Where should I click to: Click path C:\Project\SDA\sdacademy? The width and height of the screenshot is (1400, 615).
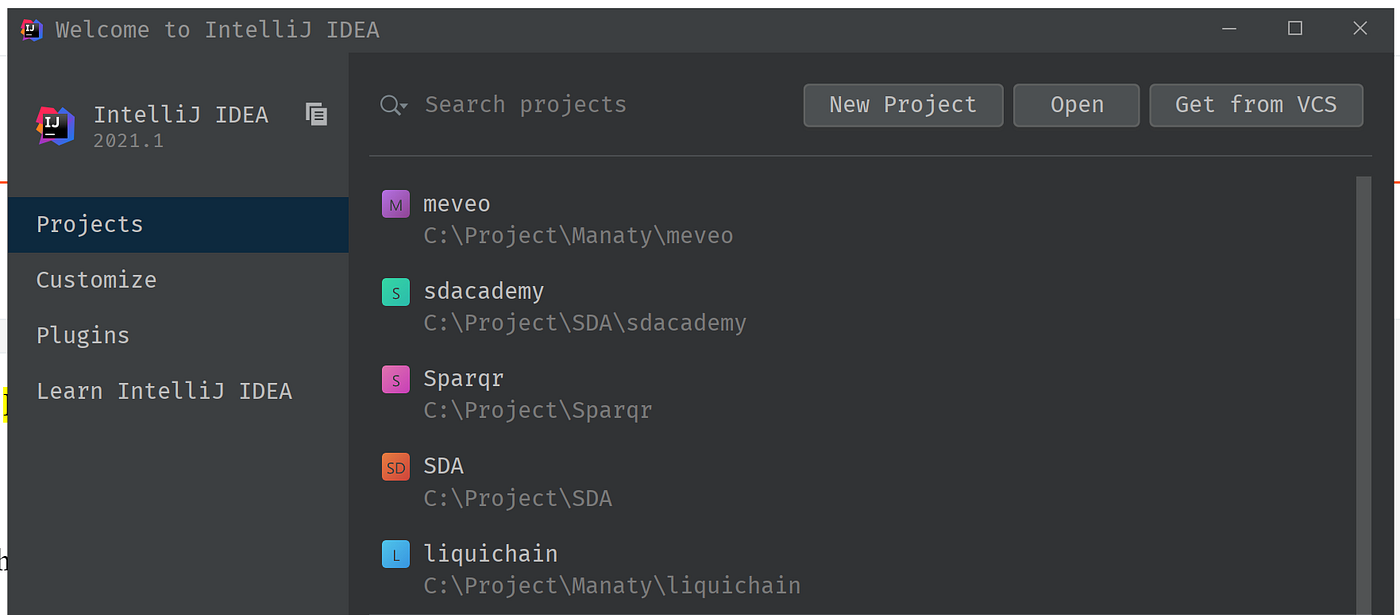585,323
